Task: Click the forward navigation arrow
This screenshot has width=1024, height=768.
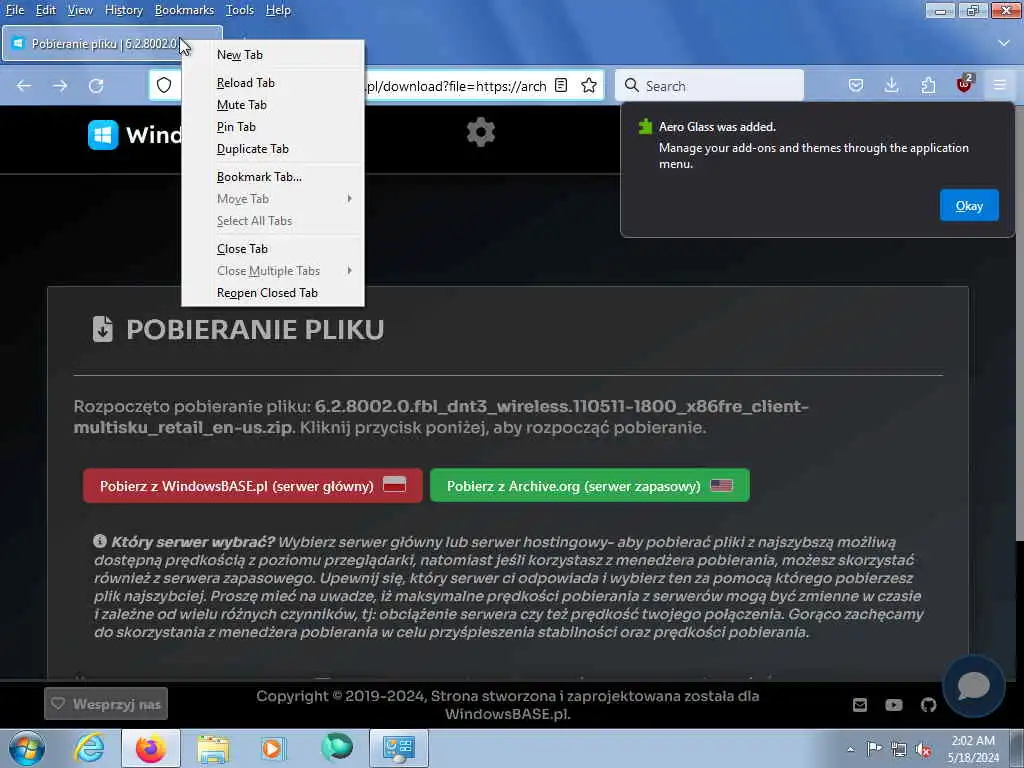Action: (x=60, y=86)
